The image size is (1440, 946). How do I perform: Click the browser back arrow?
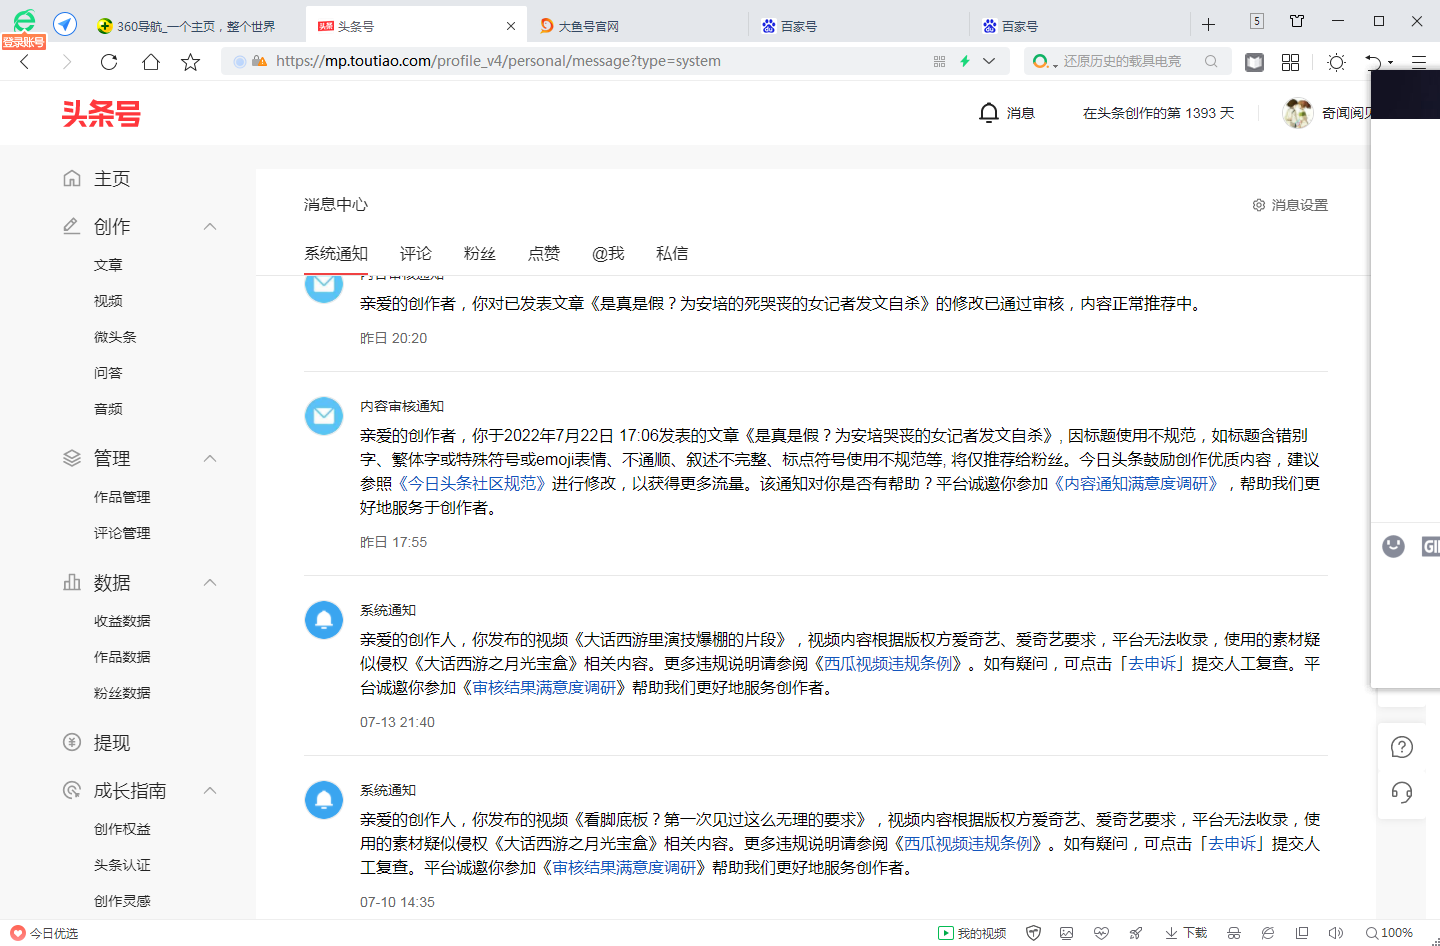[x=25, y=62]
